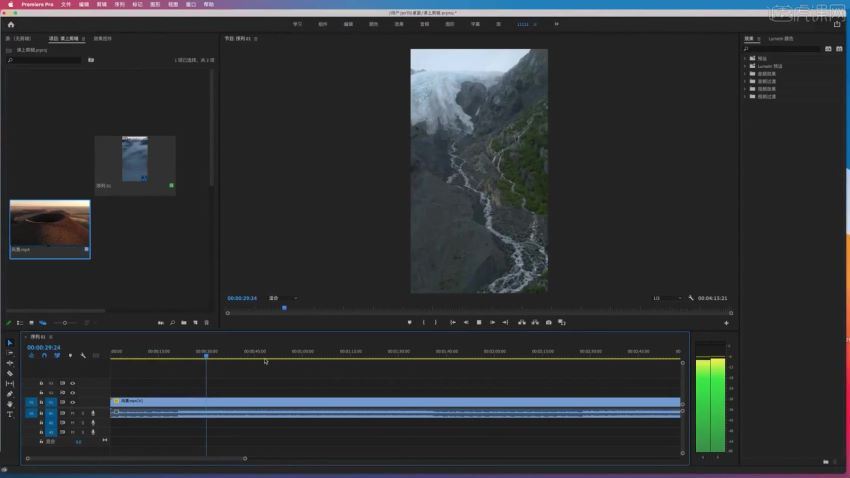This screenshot has height=478, width=850.
Task: Toggle nest-or-individual-clips insert mode
Action: coord(31,356)
